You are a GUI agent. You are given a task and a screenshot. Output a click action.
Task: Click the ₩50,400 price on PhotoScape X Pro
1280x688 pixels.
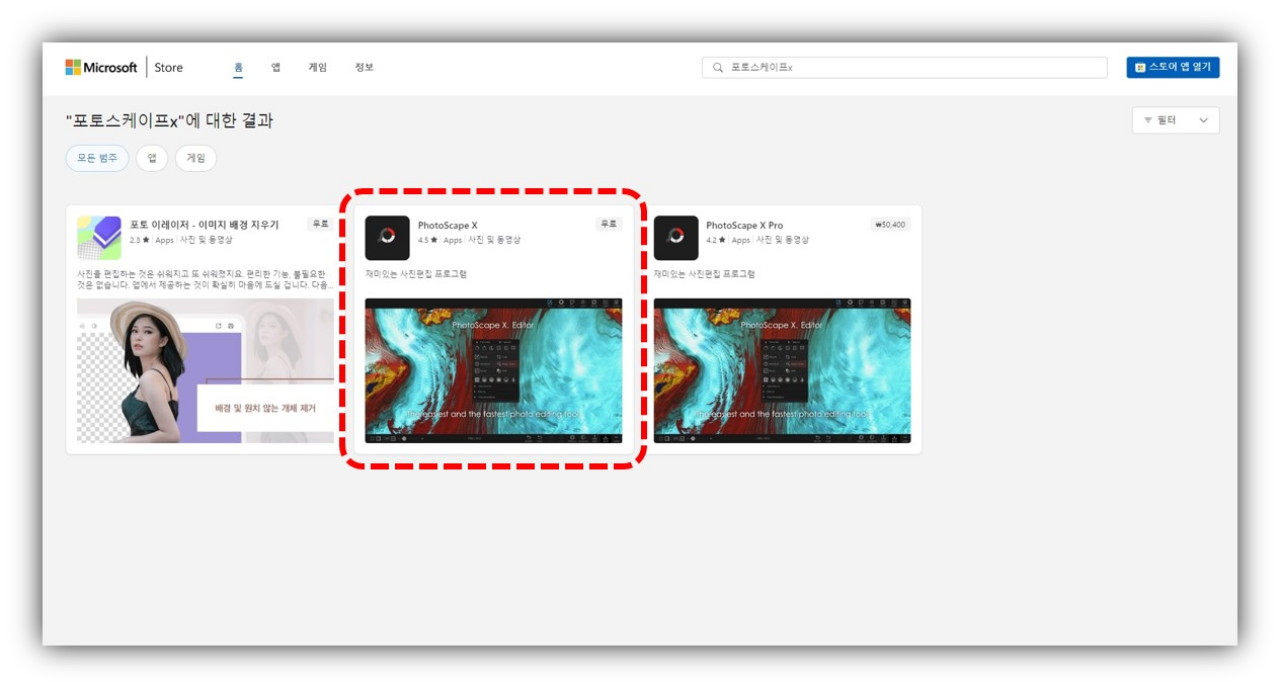pos(890,225)
